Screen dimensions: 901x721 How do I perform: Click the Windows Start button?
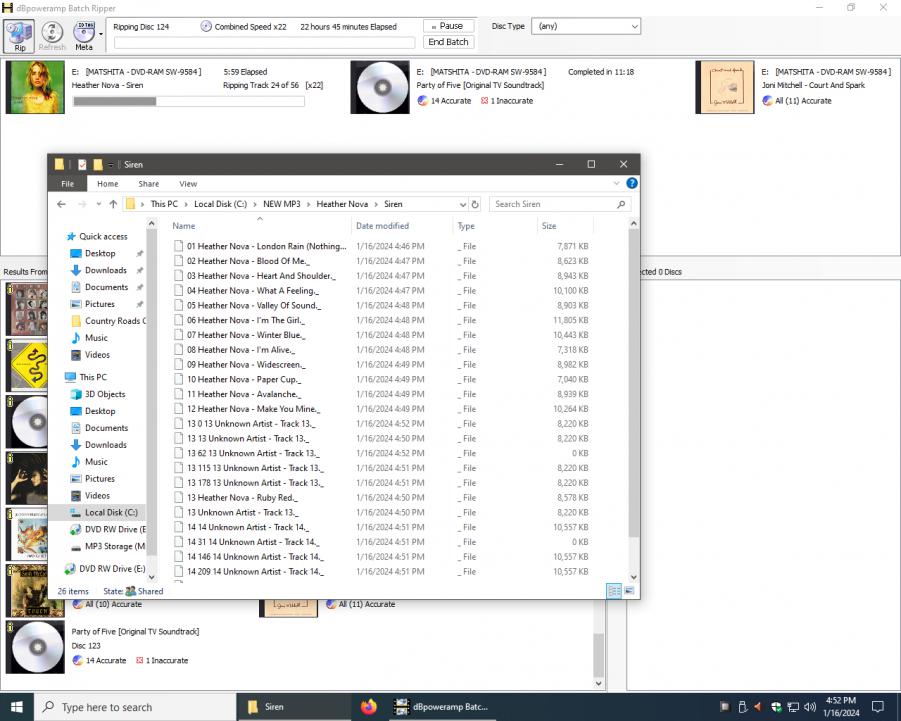(x=17, y=707)
